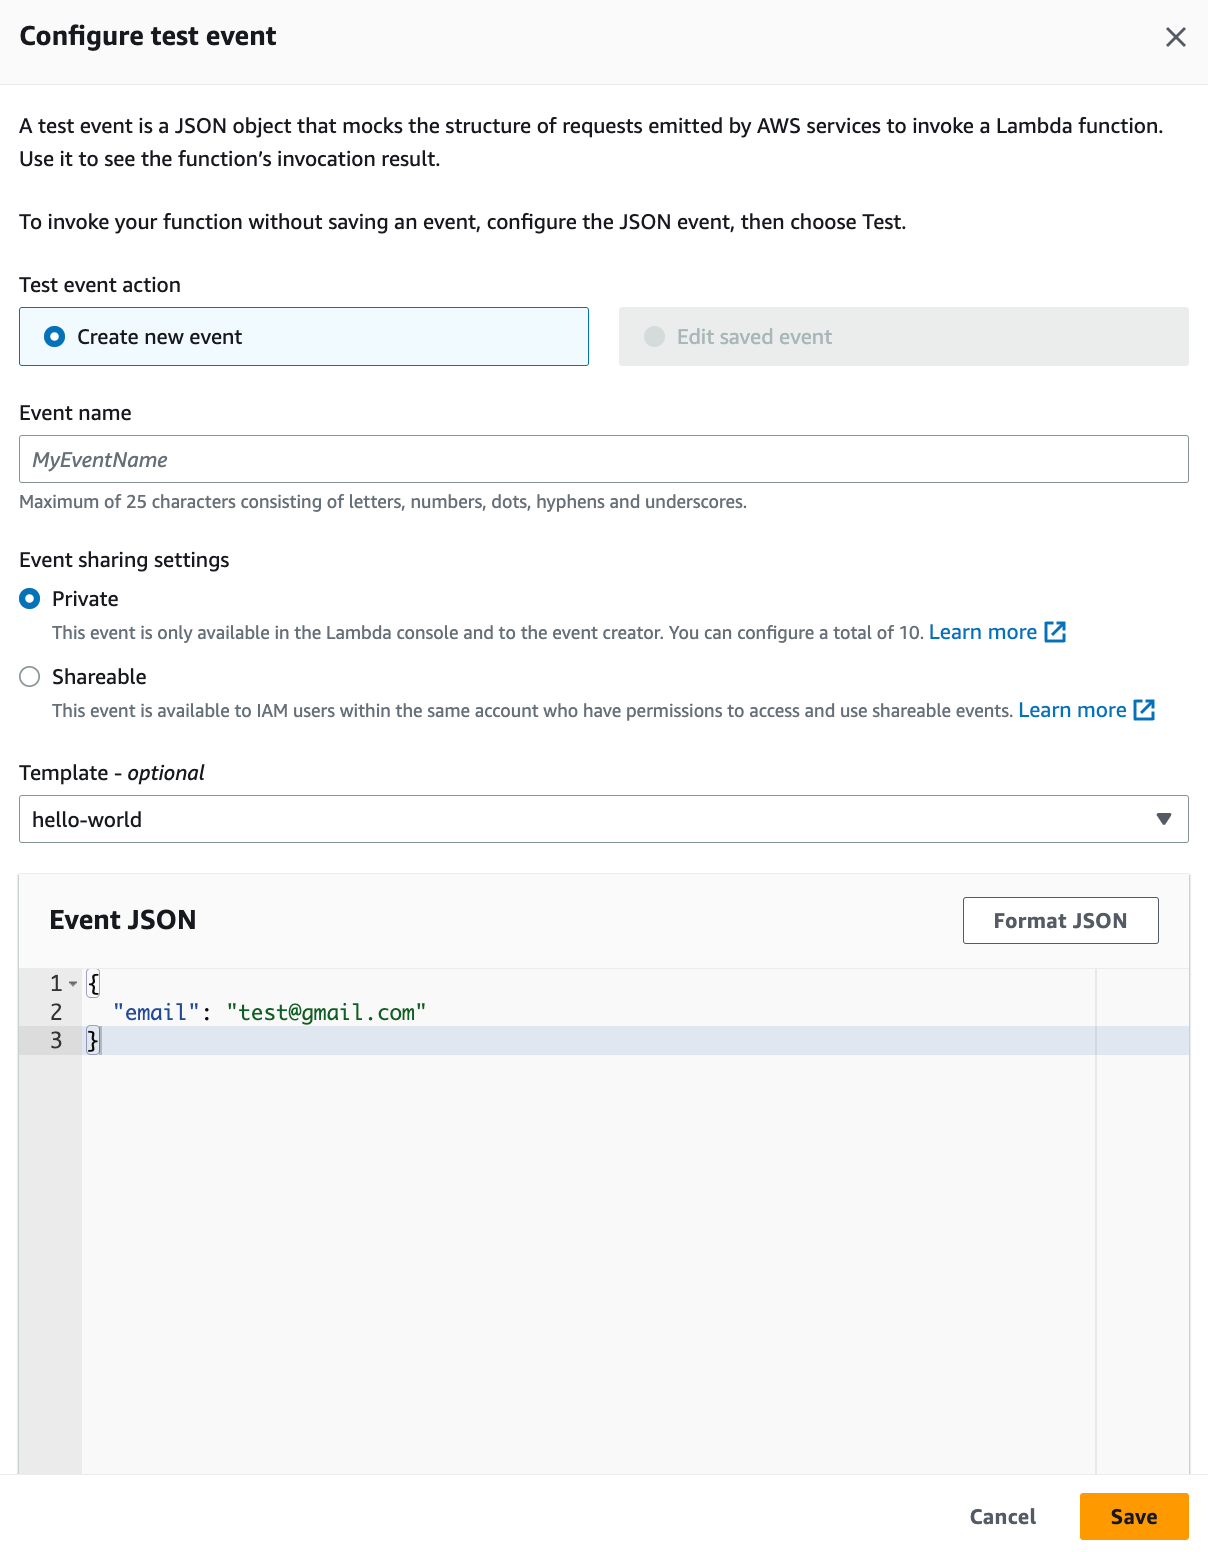Viewport: 1208px width, 1552px height.
Task: Select Edit saved event option
Action: pos(904,337)
